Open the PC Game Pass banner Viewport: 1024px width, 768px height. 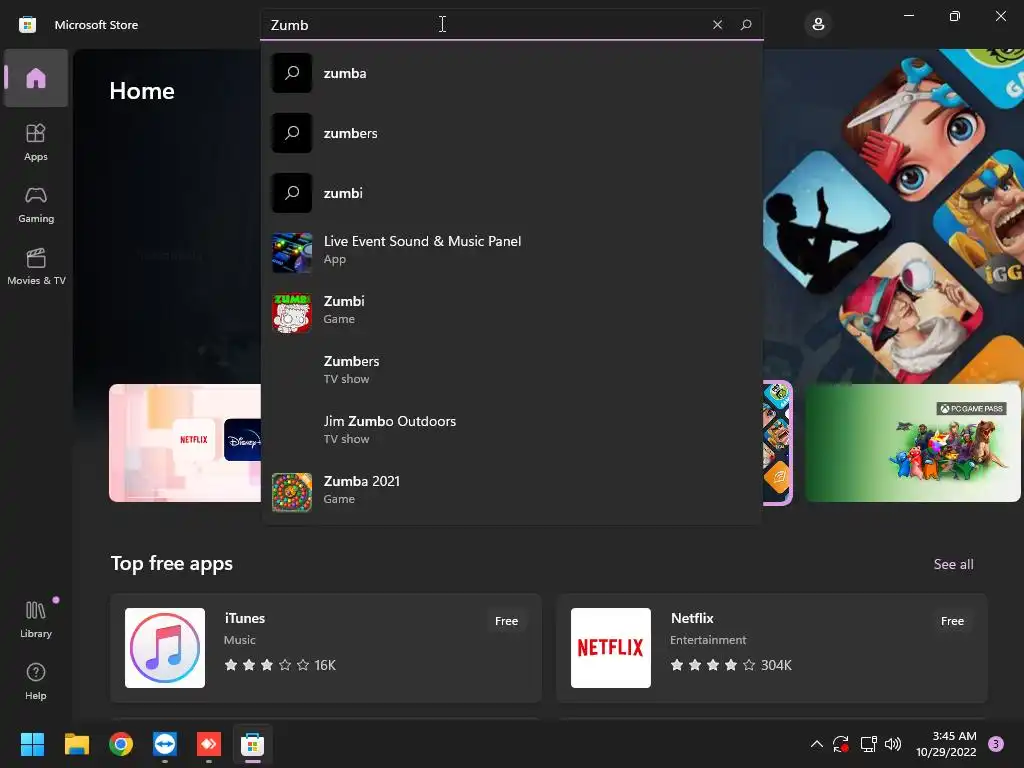pos(912,443)
